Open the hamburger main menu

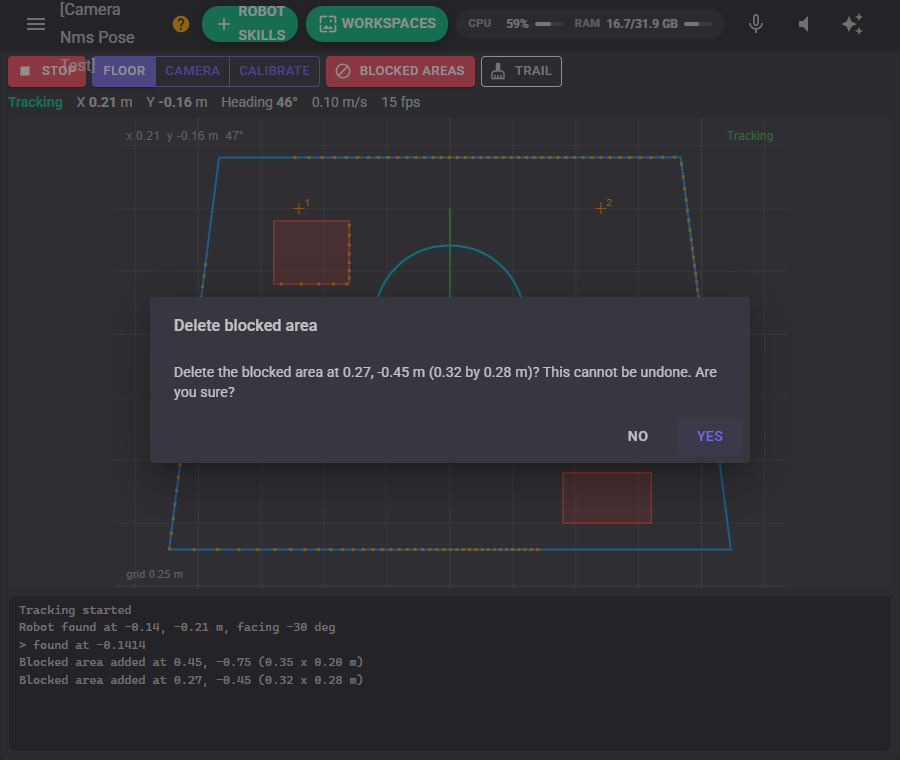click(36, 24)
